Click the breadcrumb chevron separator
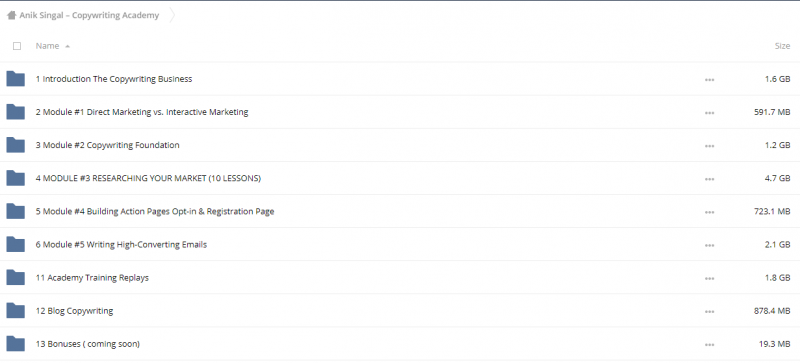Viewport: 800px width, 363px height. pyautogui.click(x=172, y=15)
